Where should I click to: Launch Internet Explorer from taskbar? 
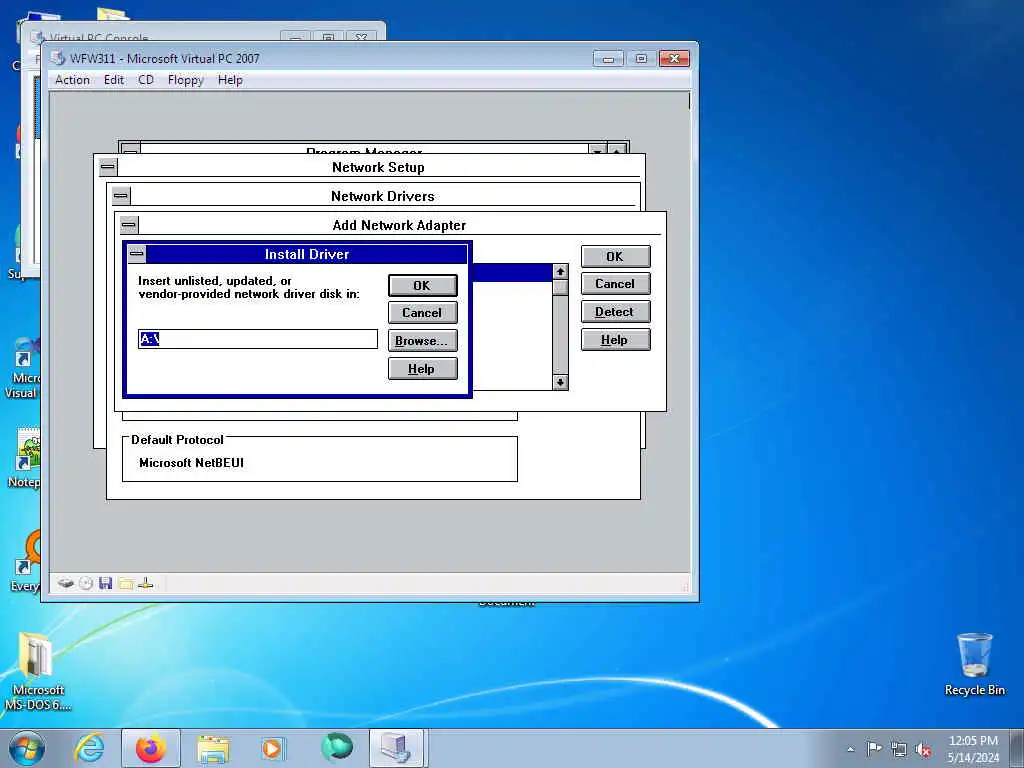(89, 748)
